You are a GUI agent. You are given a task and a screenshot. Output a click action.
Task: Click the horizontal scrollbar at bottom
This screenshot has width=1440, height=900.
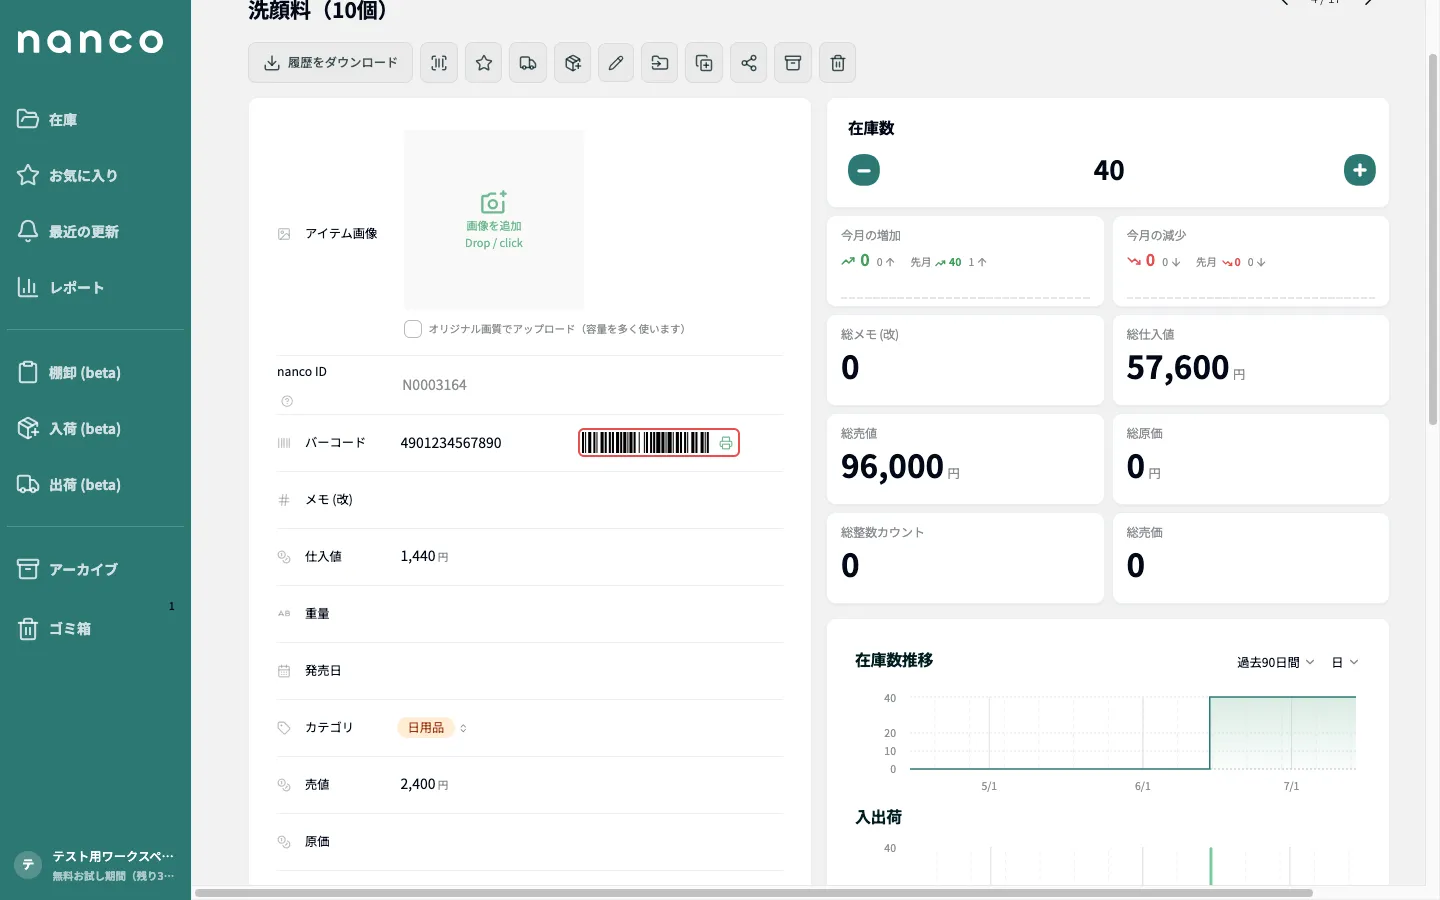(754, 892)
